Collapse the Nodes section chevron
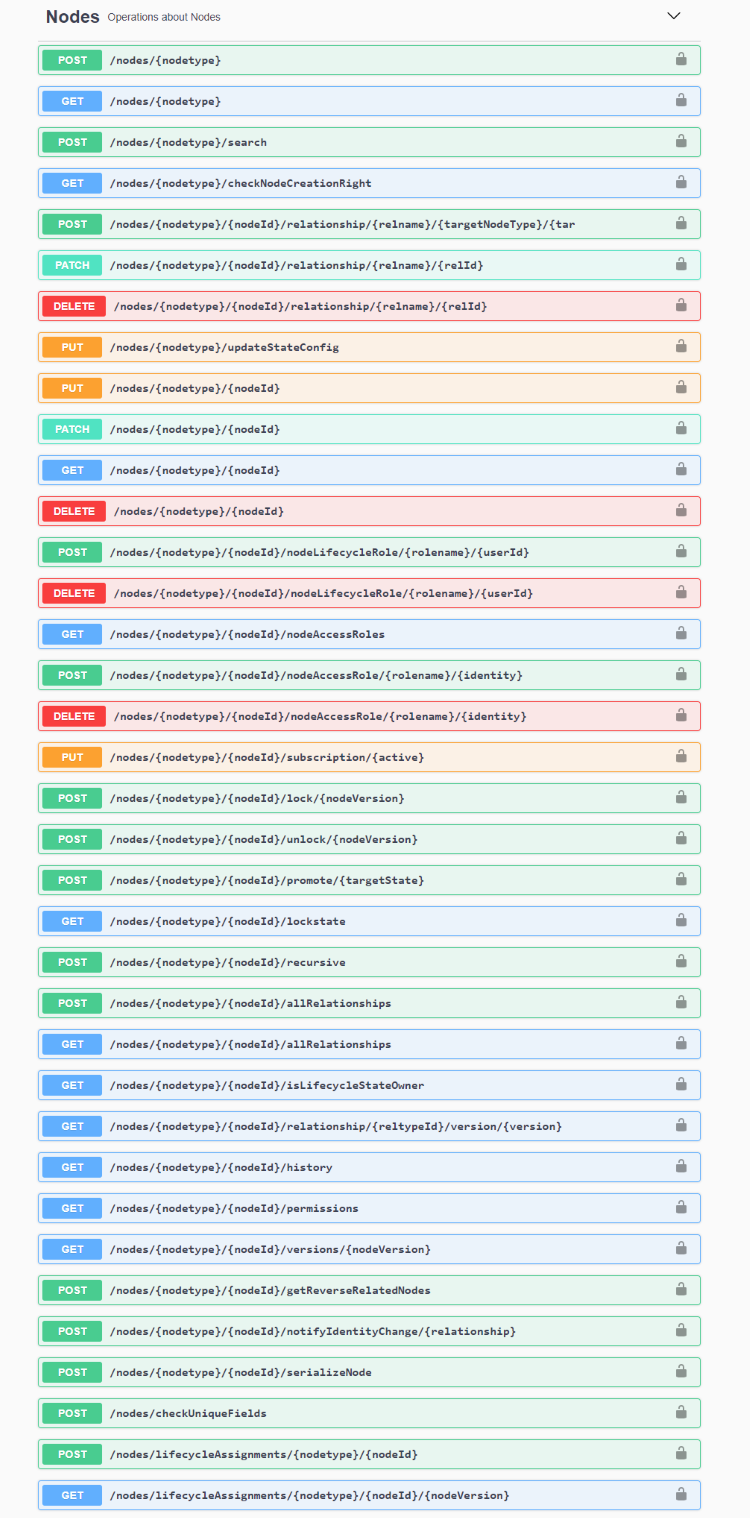Screen dimensions: 750x1518 point(673,16)
